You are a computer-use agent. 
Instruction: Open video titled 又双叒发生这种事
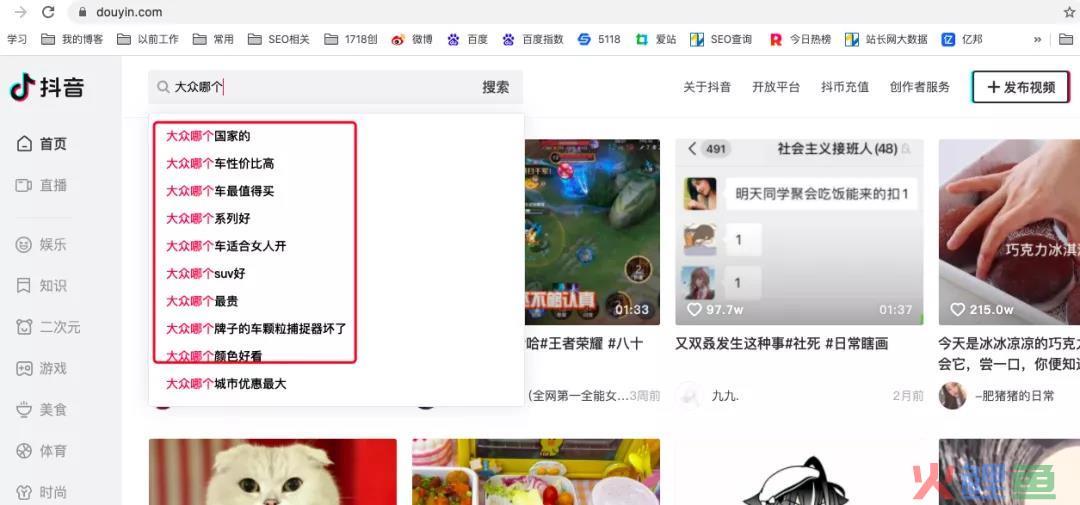pyautogui.click(x=782, y=343)
